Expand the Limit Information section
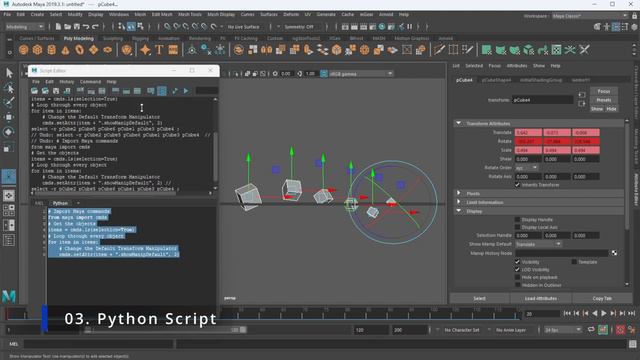The width and height of the screenshot is (640, 360). pyautogui.click(x=458, y=202)
